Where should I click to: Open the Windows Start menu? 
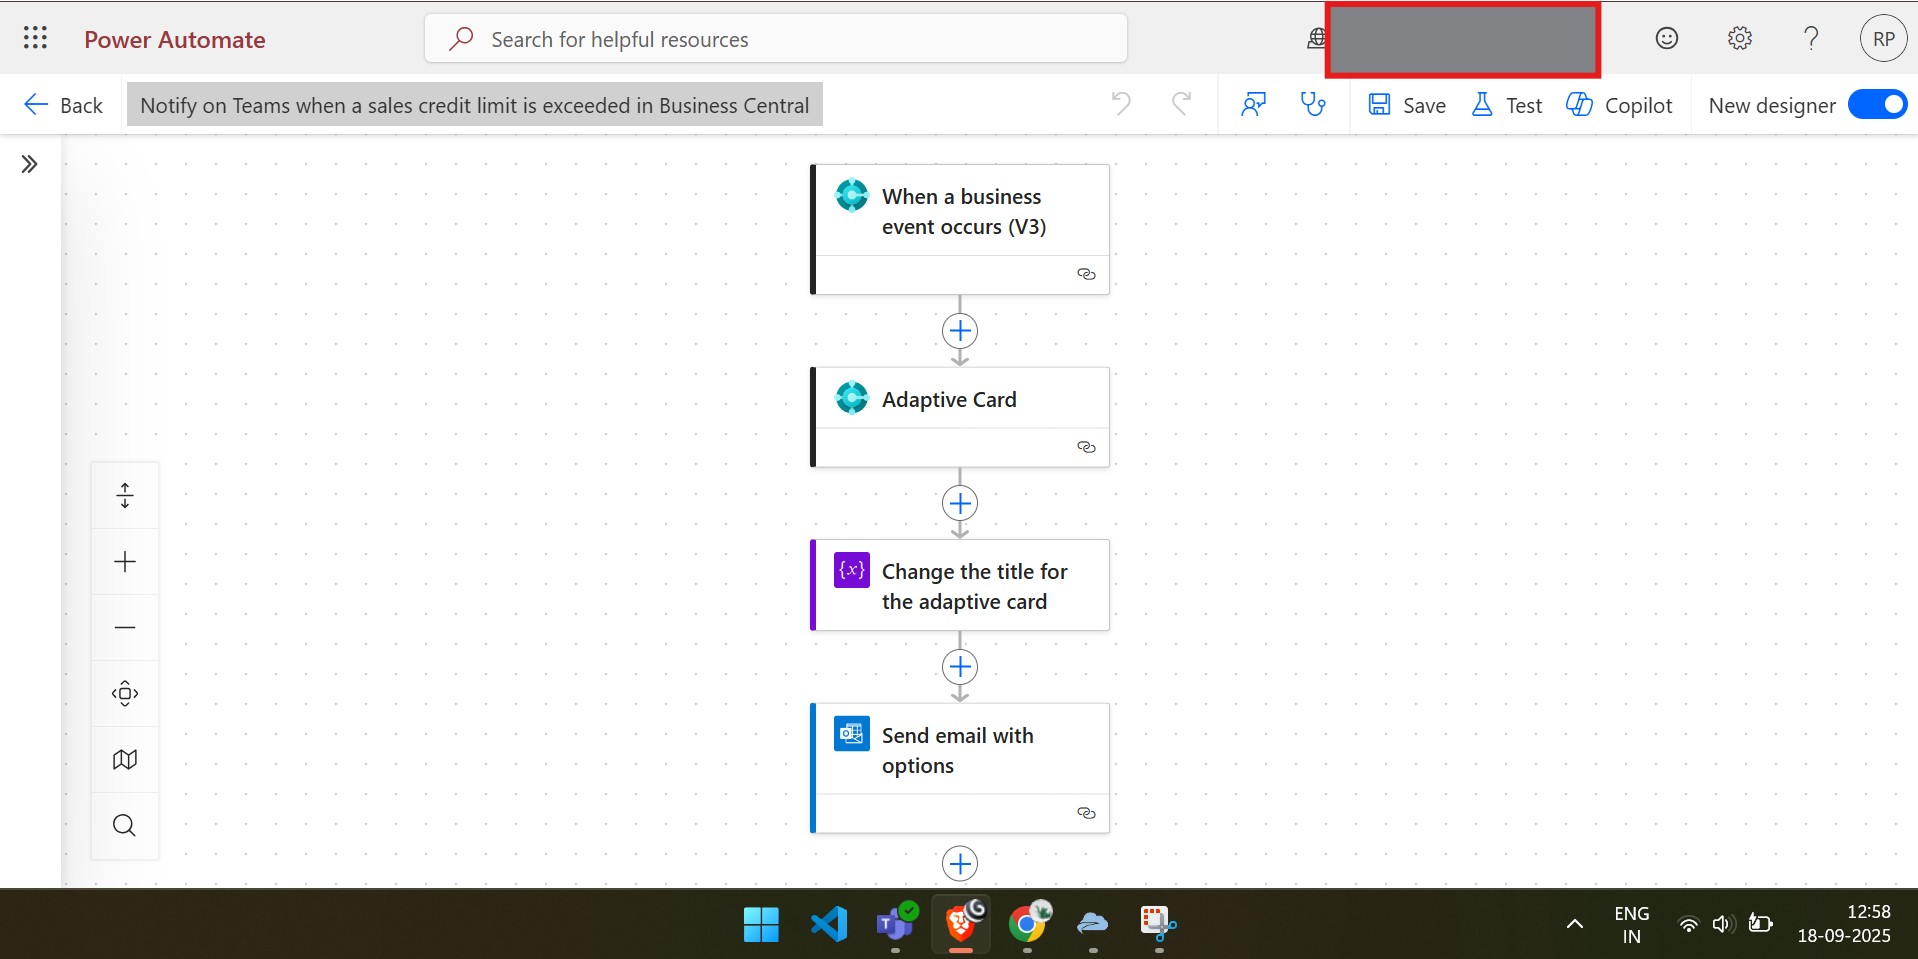pos(762,924)
